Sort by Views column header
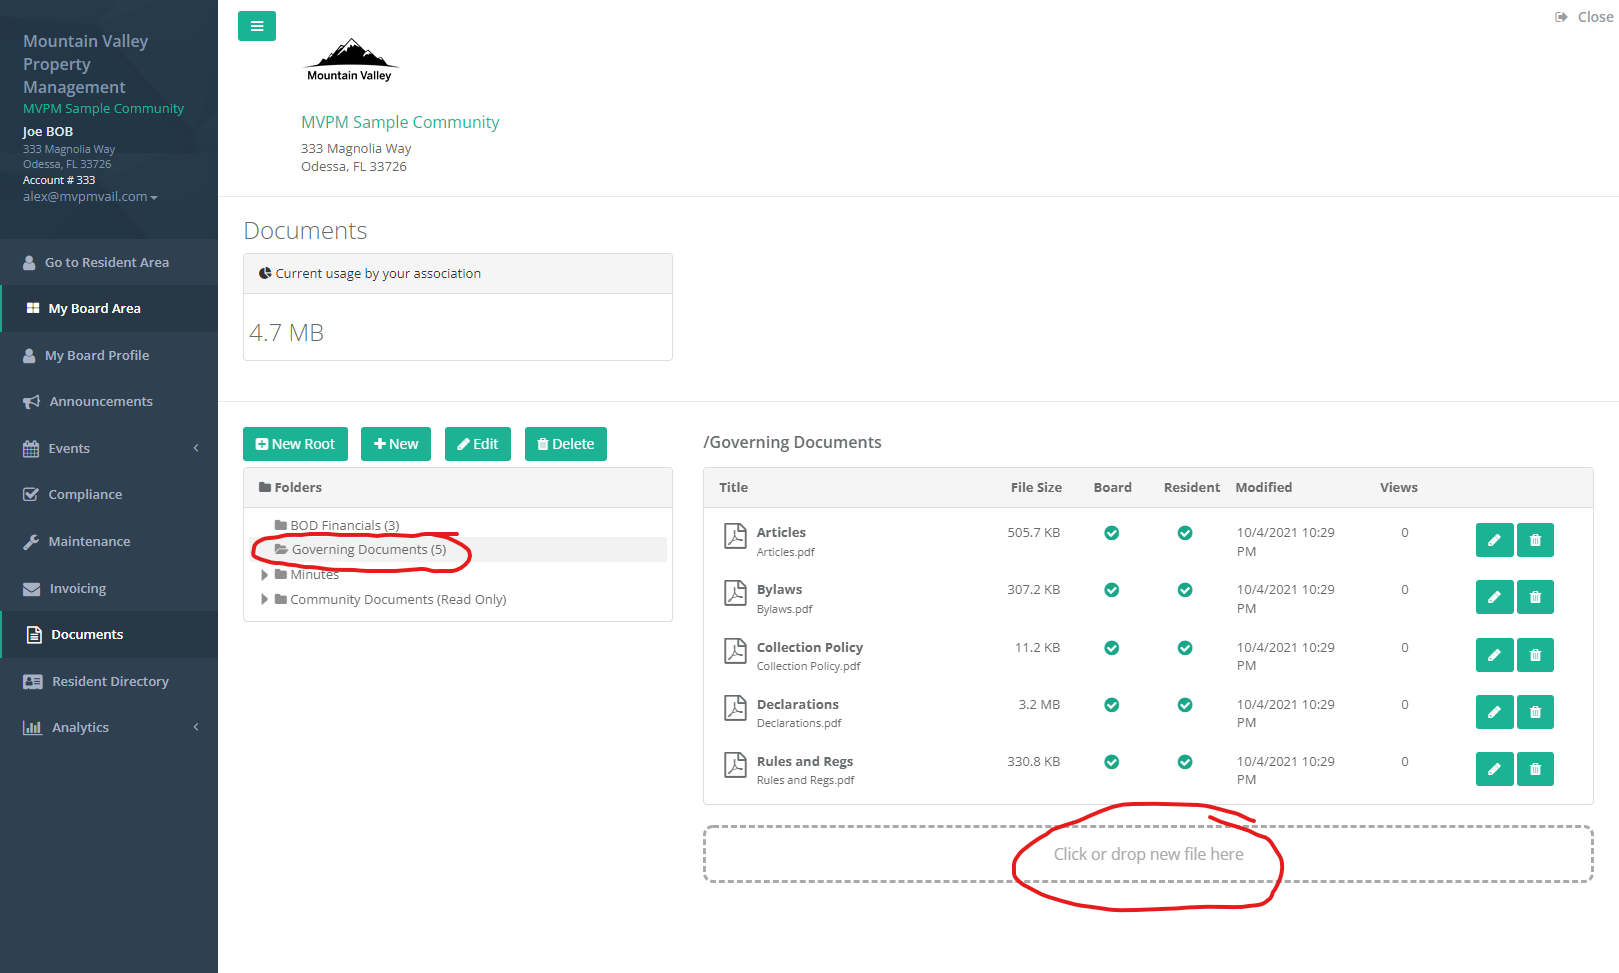The height and width of the screenshot is (973, 1619). point(1399,487)
